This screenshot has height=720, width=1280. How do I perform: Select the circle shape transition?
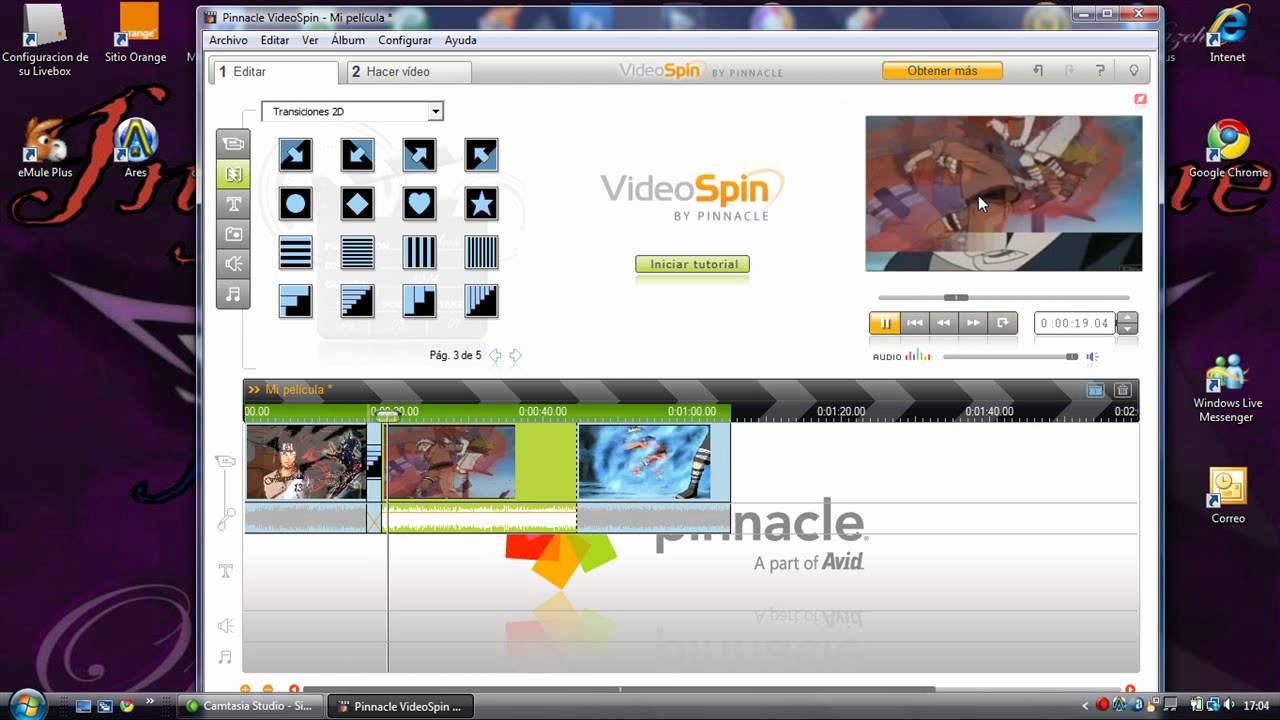(295, 204)
